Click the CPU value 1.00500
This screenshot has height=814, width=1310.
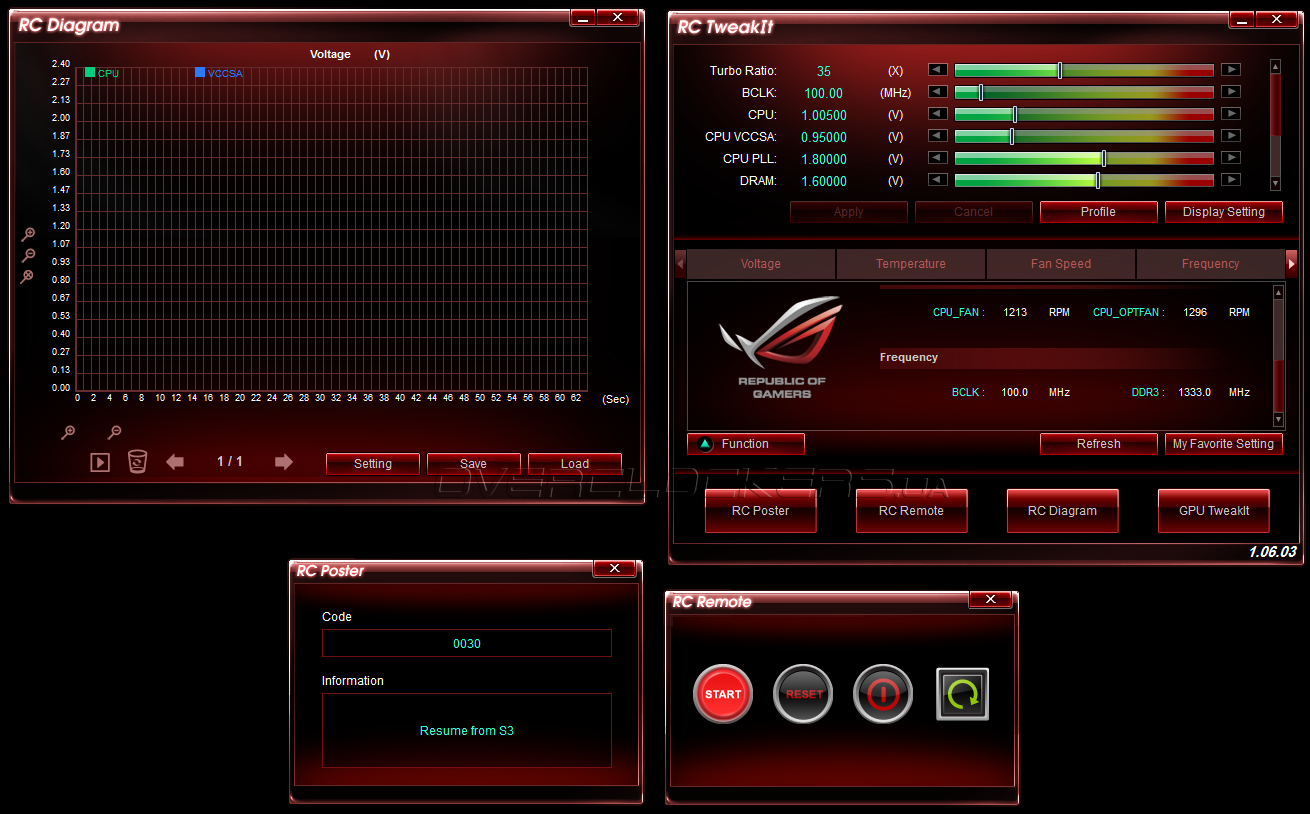[824, 115]
